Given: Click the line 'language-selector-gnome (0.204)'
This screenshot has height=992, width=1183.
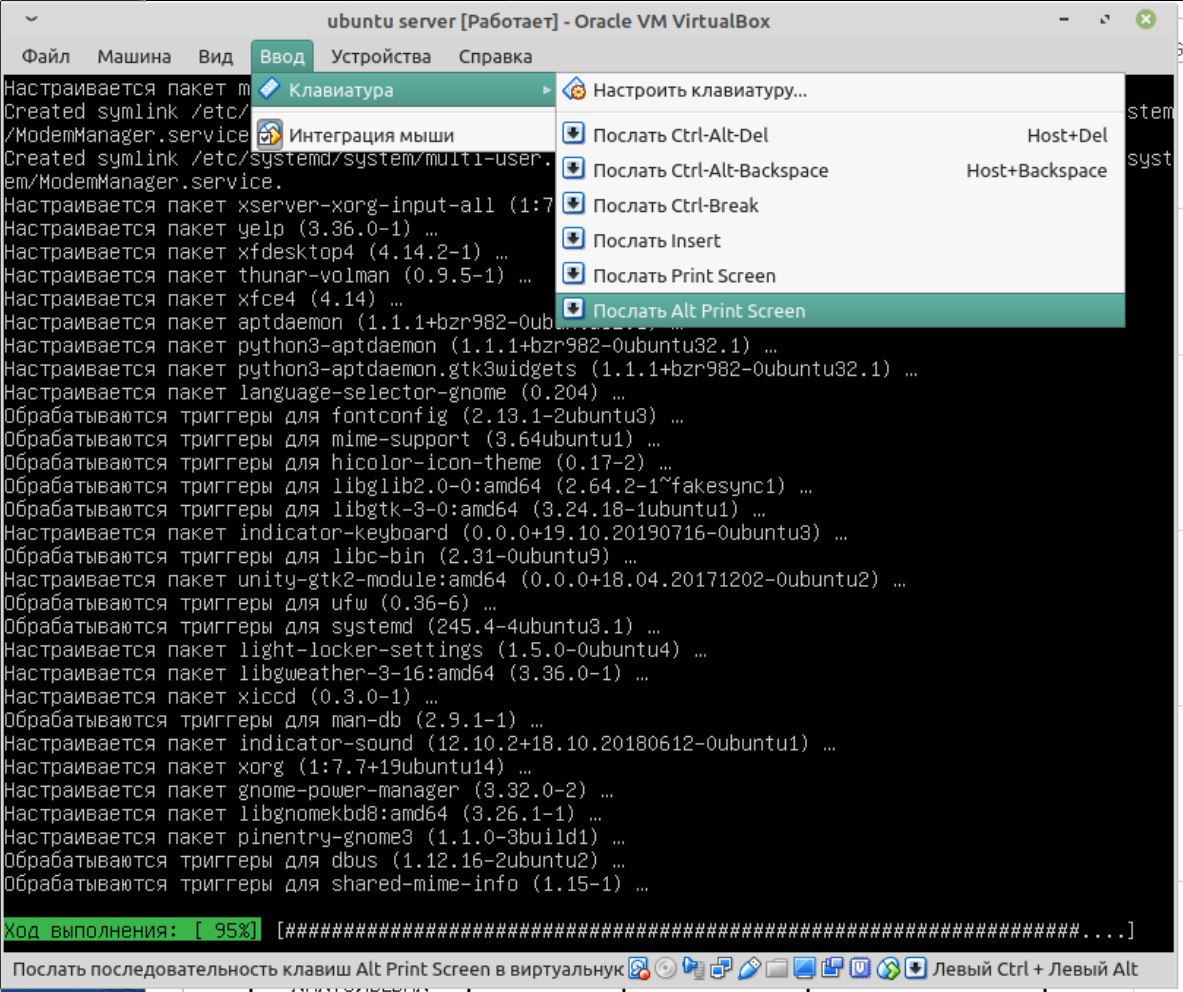Looking at the screenshot, I should point(314,392).
